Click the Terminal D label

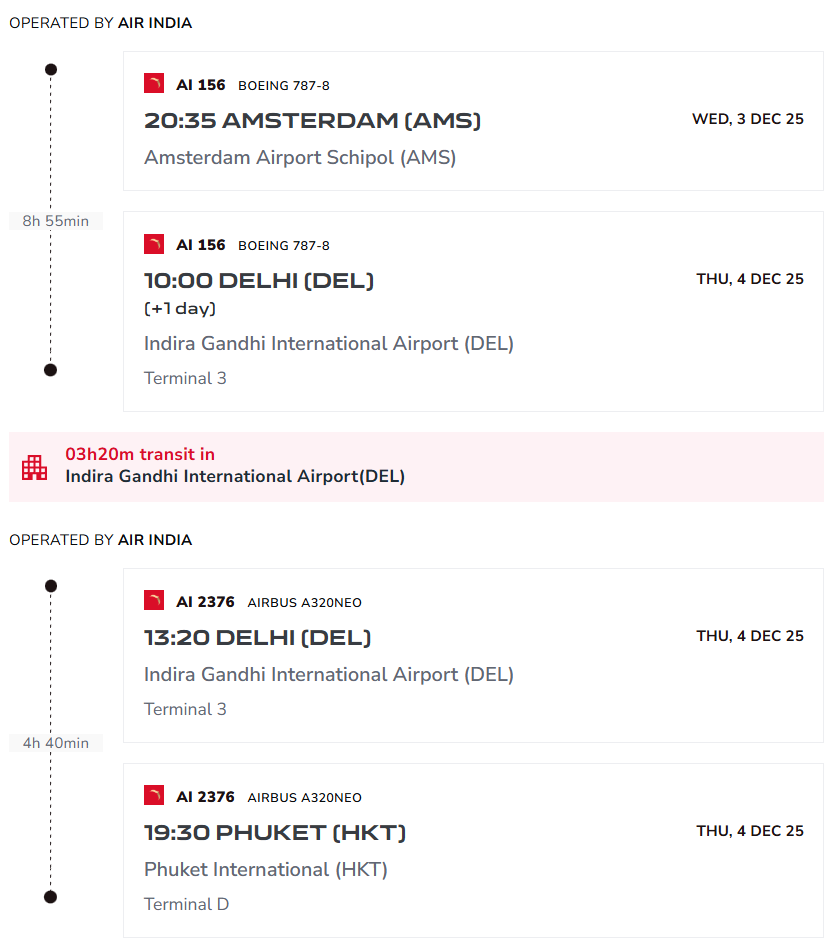click(x=186, y=904)
